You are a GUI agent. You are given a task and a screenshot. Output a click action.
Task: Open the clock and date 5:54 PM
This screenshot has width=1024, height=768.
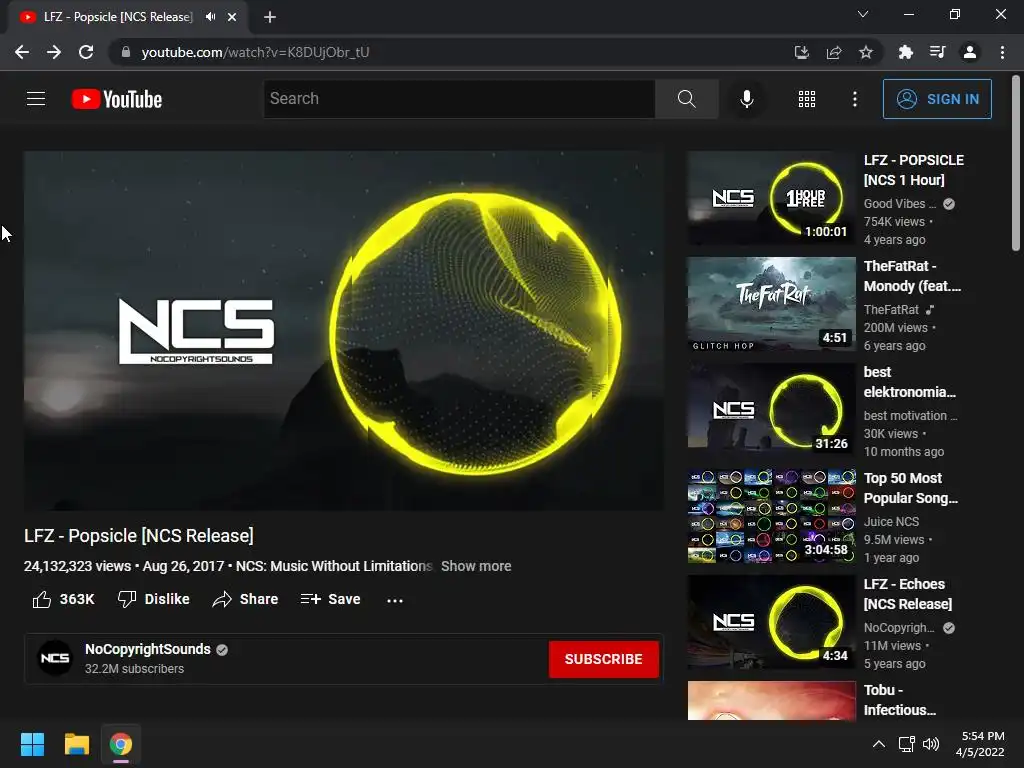point(980,744)
